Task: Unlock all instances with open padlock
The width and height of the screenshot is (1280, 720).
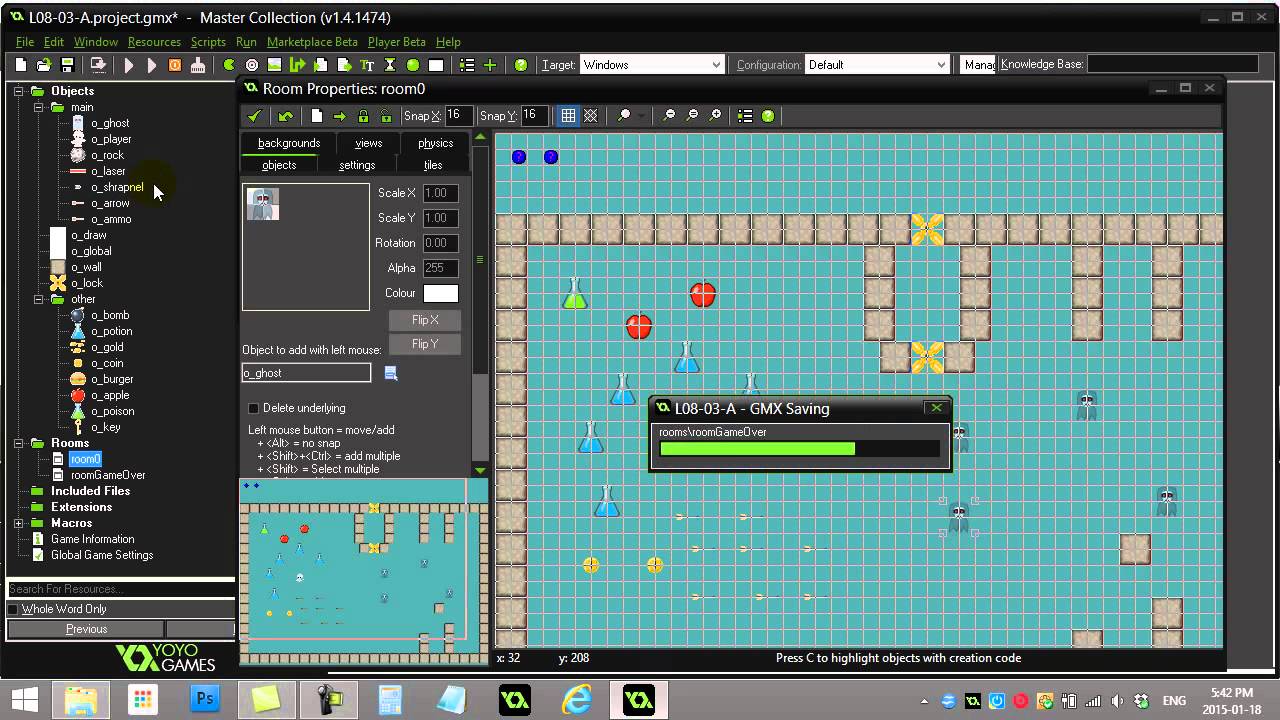Action: tap(386, 116)
